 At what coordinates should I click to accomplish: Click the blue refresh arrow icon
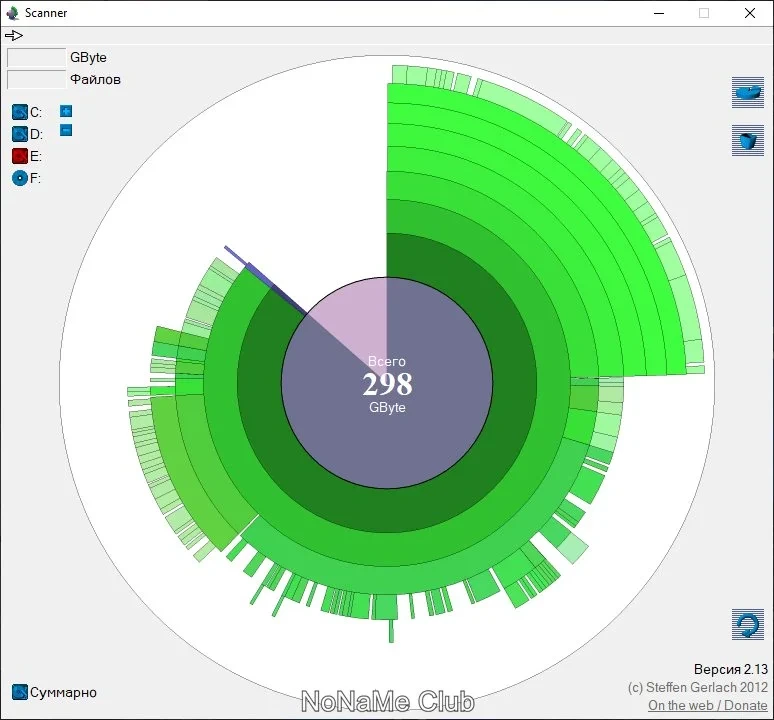[x=748, y=625]
